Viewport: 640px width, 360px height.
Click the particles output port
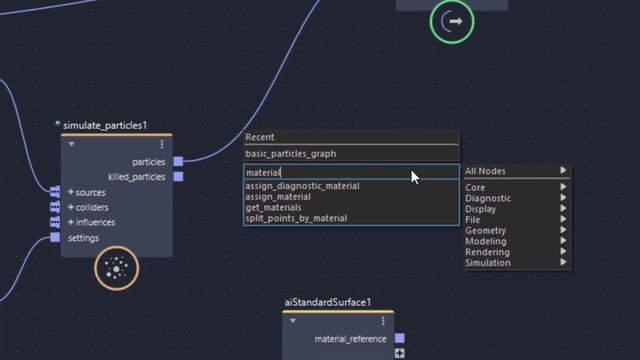(x=178, y=162)
